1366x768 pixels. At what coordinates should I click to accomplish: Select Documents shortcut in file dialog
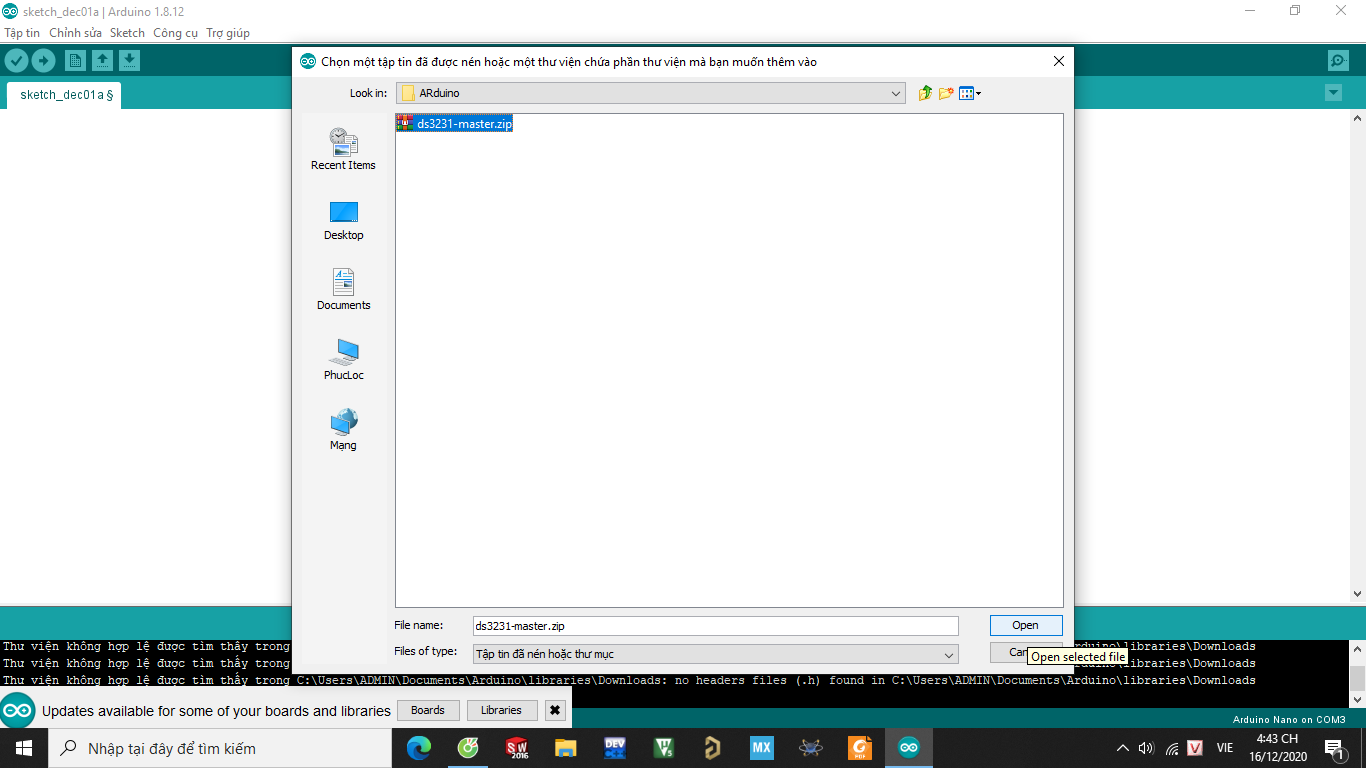tap(343, 290)
